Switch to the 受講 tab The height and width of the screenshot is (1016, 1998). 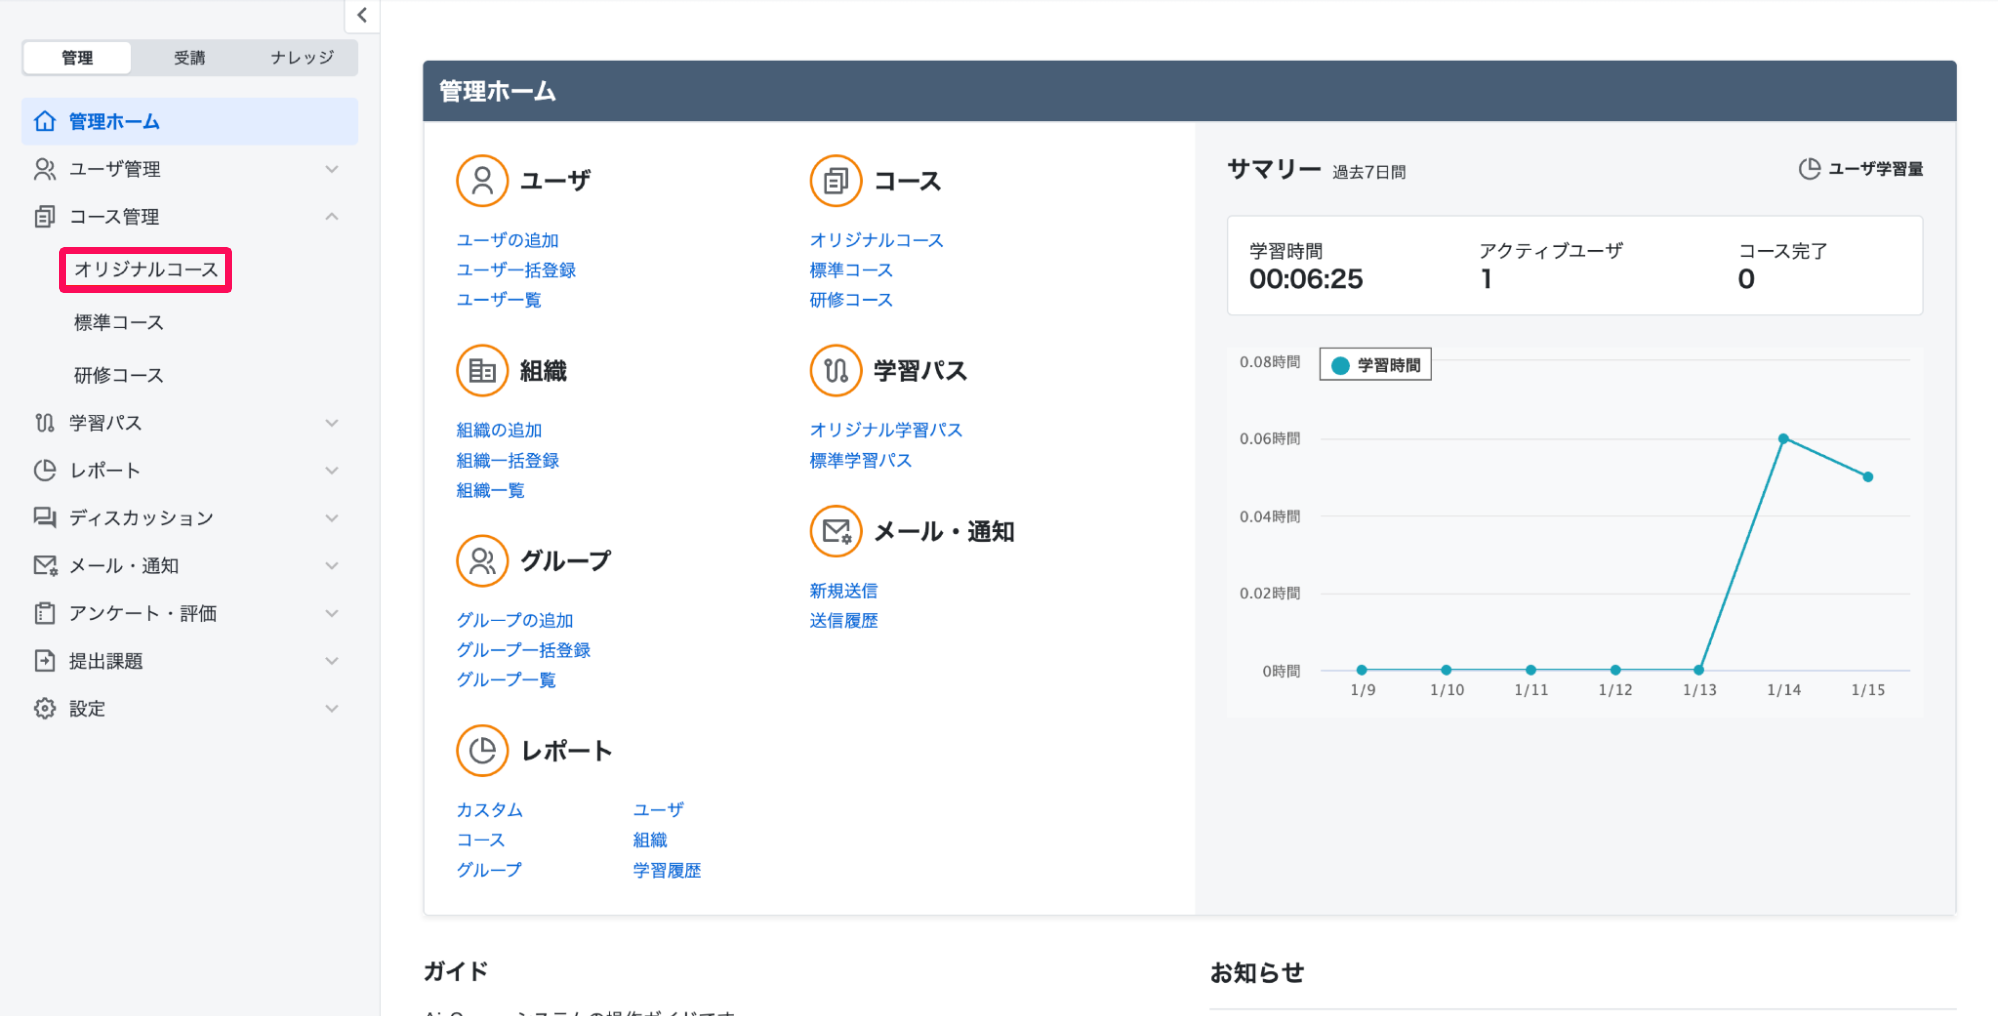point(189,58)
